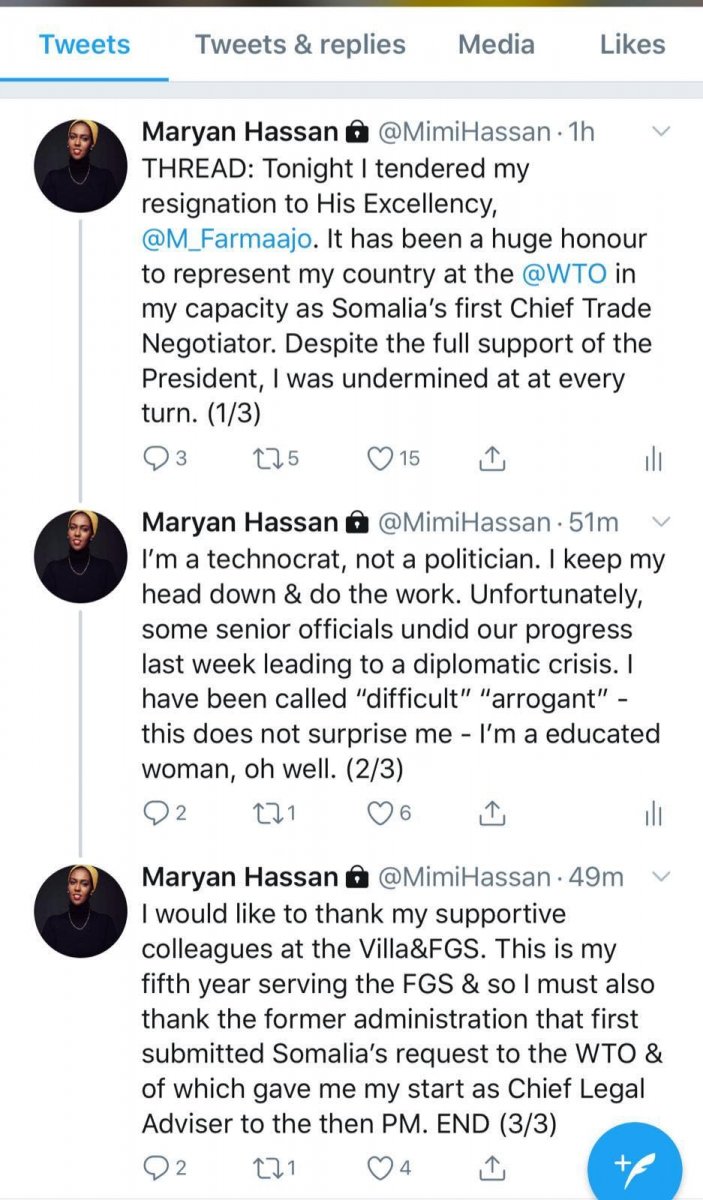This screenshot has width=703, height=1200.
Task: Go to the Likes tab
Action: click(632, 45)
